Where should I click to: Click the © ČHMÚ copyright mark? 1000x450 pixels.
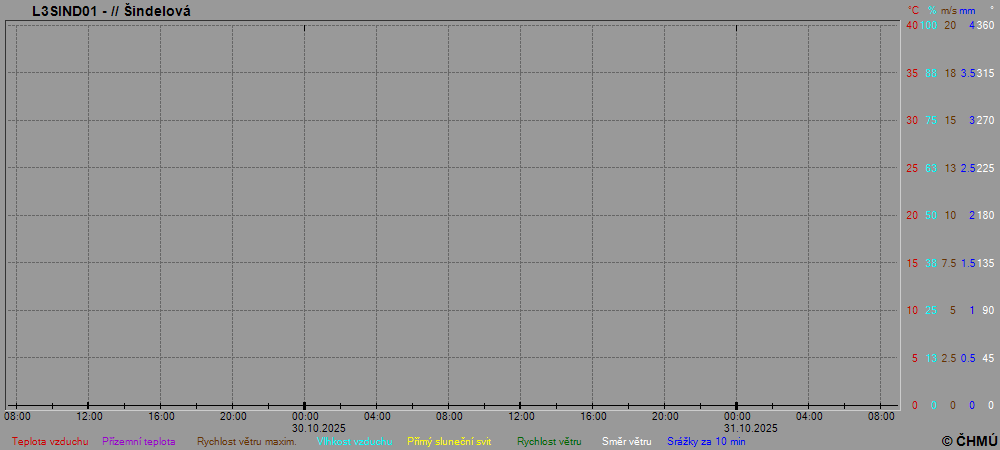(969, 440)
